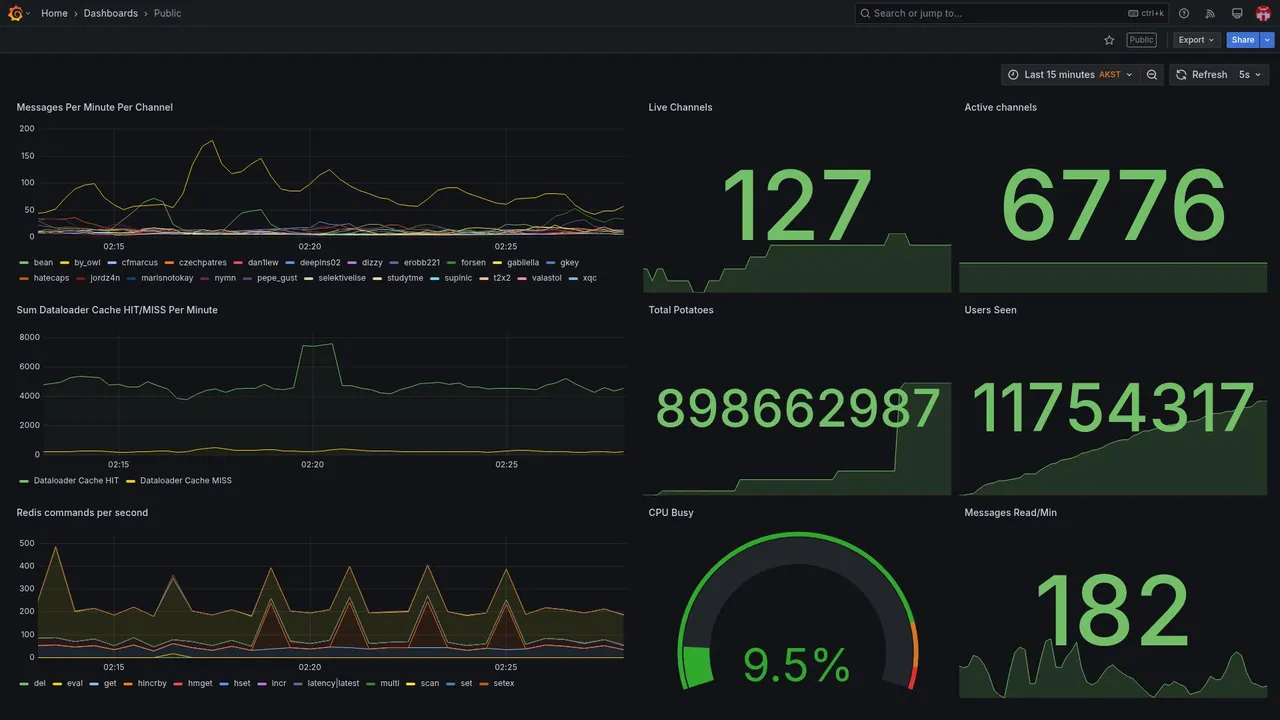Zoom out the time range
This screenshot has height=720, width=1280.
click(x=1152, y=75)
